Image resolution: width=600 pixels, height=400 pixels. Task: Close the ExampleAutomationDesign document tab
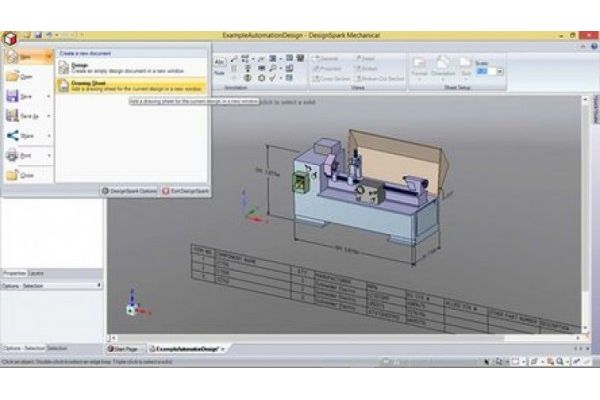222,349
